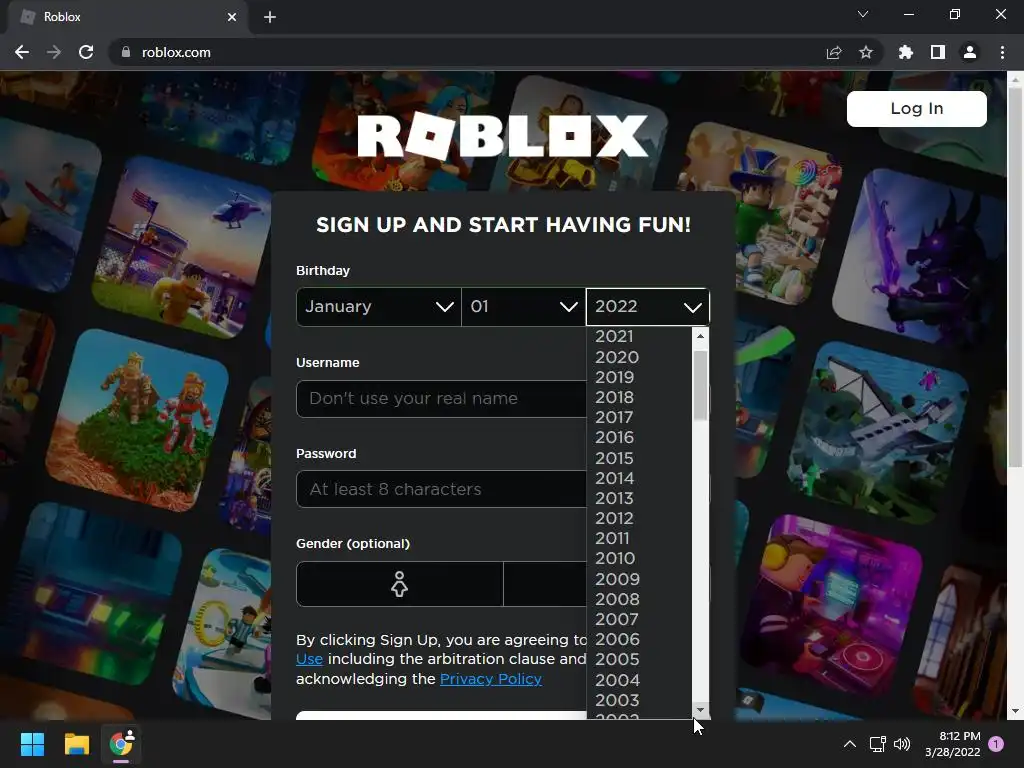1024x768 pixels.
Task: Pick 2006 in the year list
Action: pyautogui.click(x=639, y=639)
